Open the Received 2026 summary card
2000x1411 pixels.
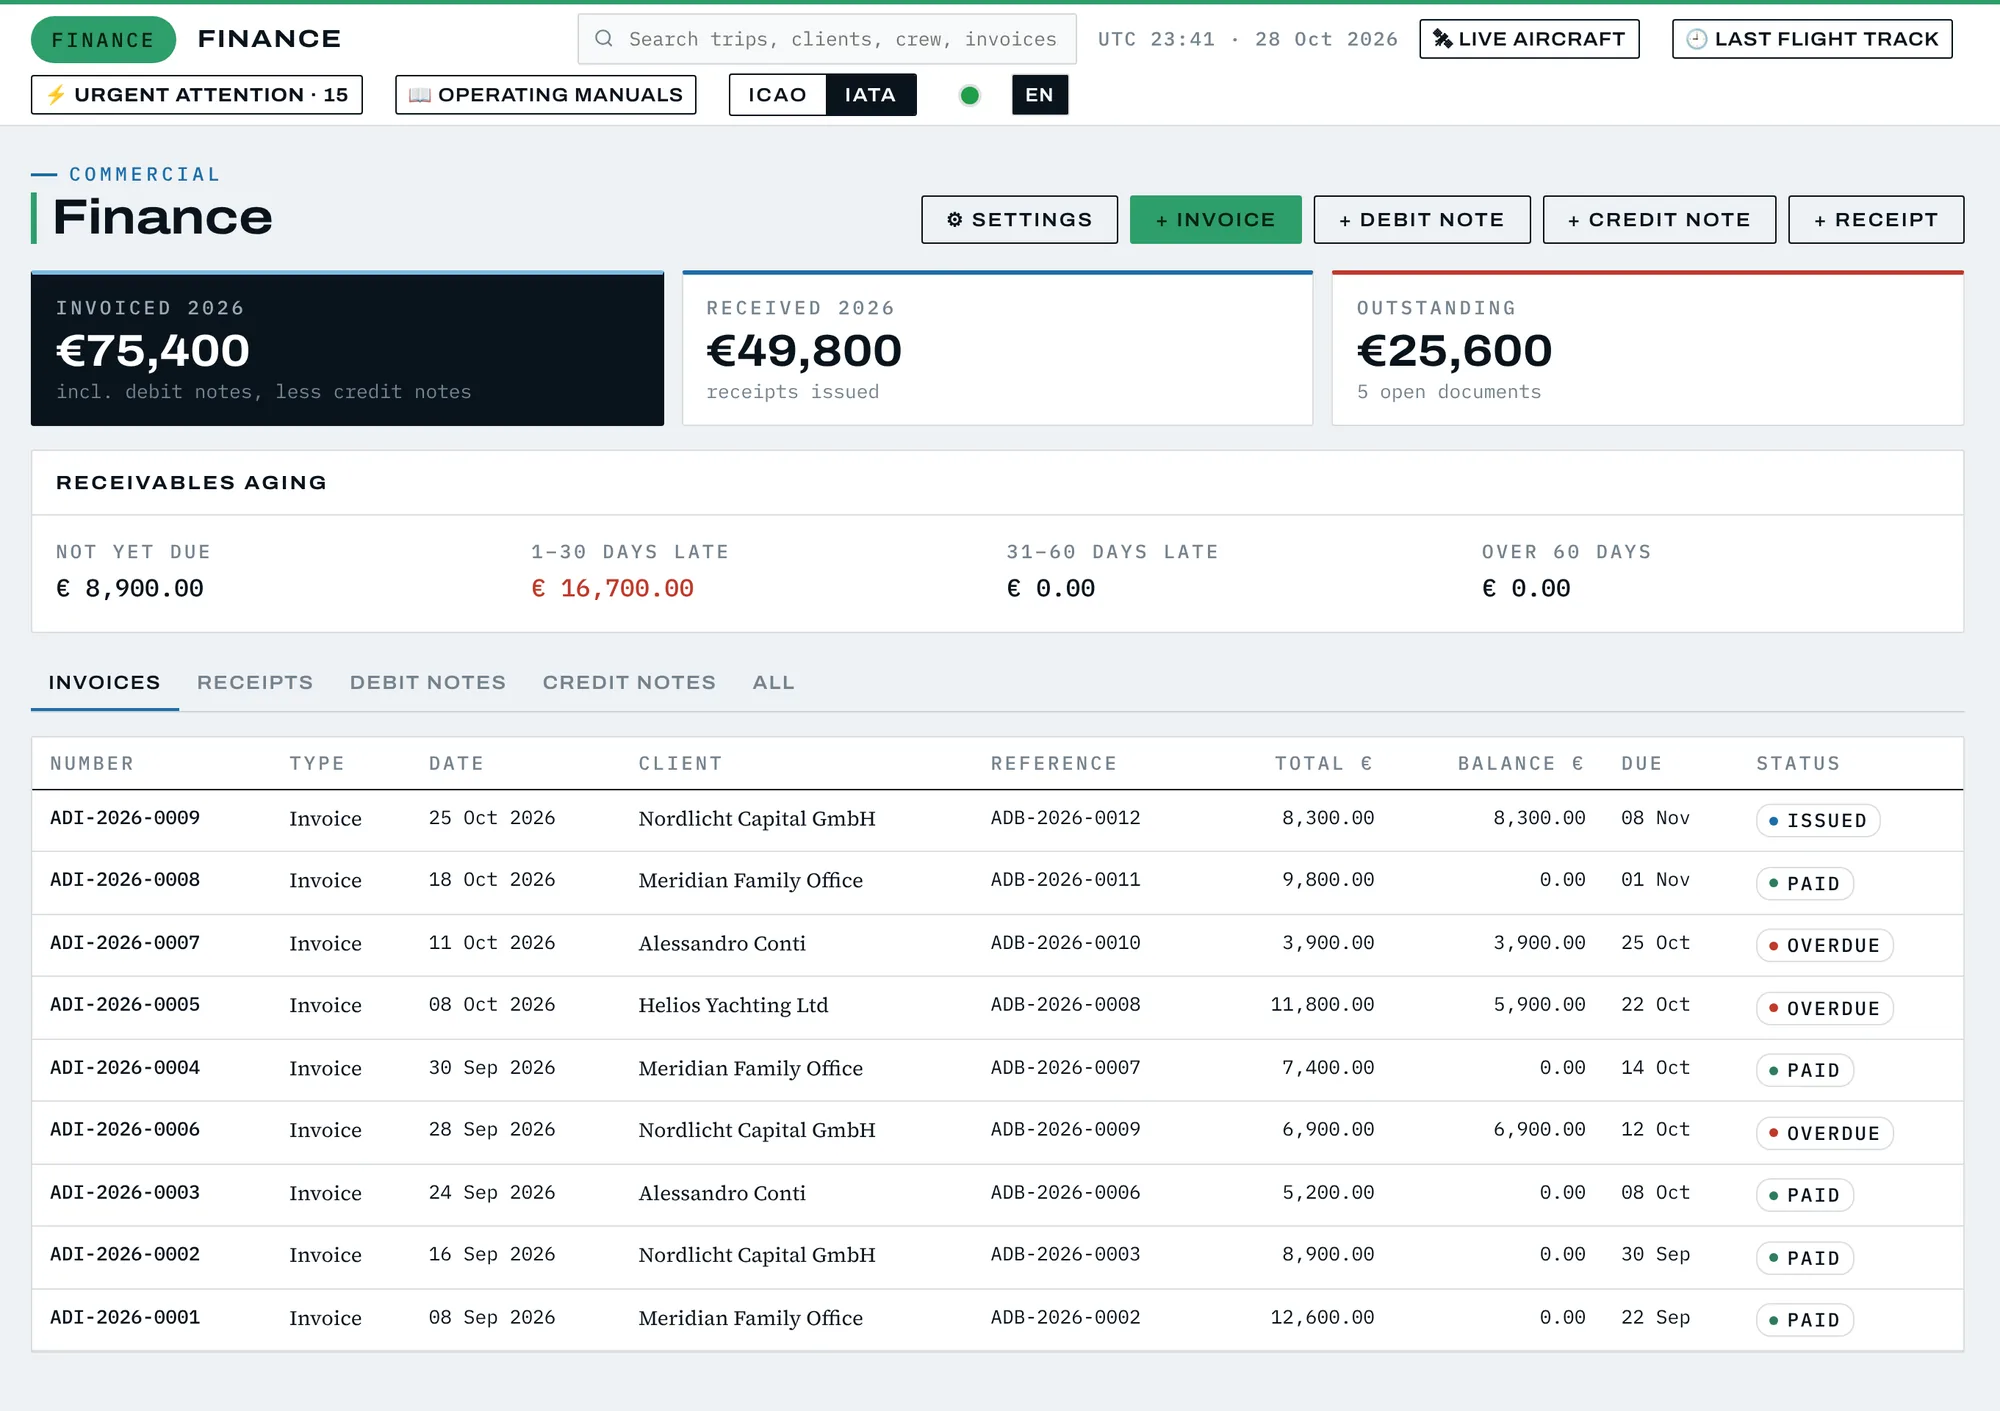(997, 349)
